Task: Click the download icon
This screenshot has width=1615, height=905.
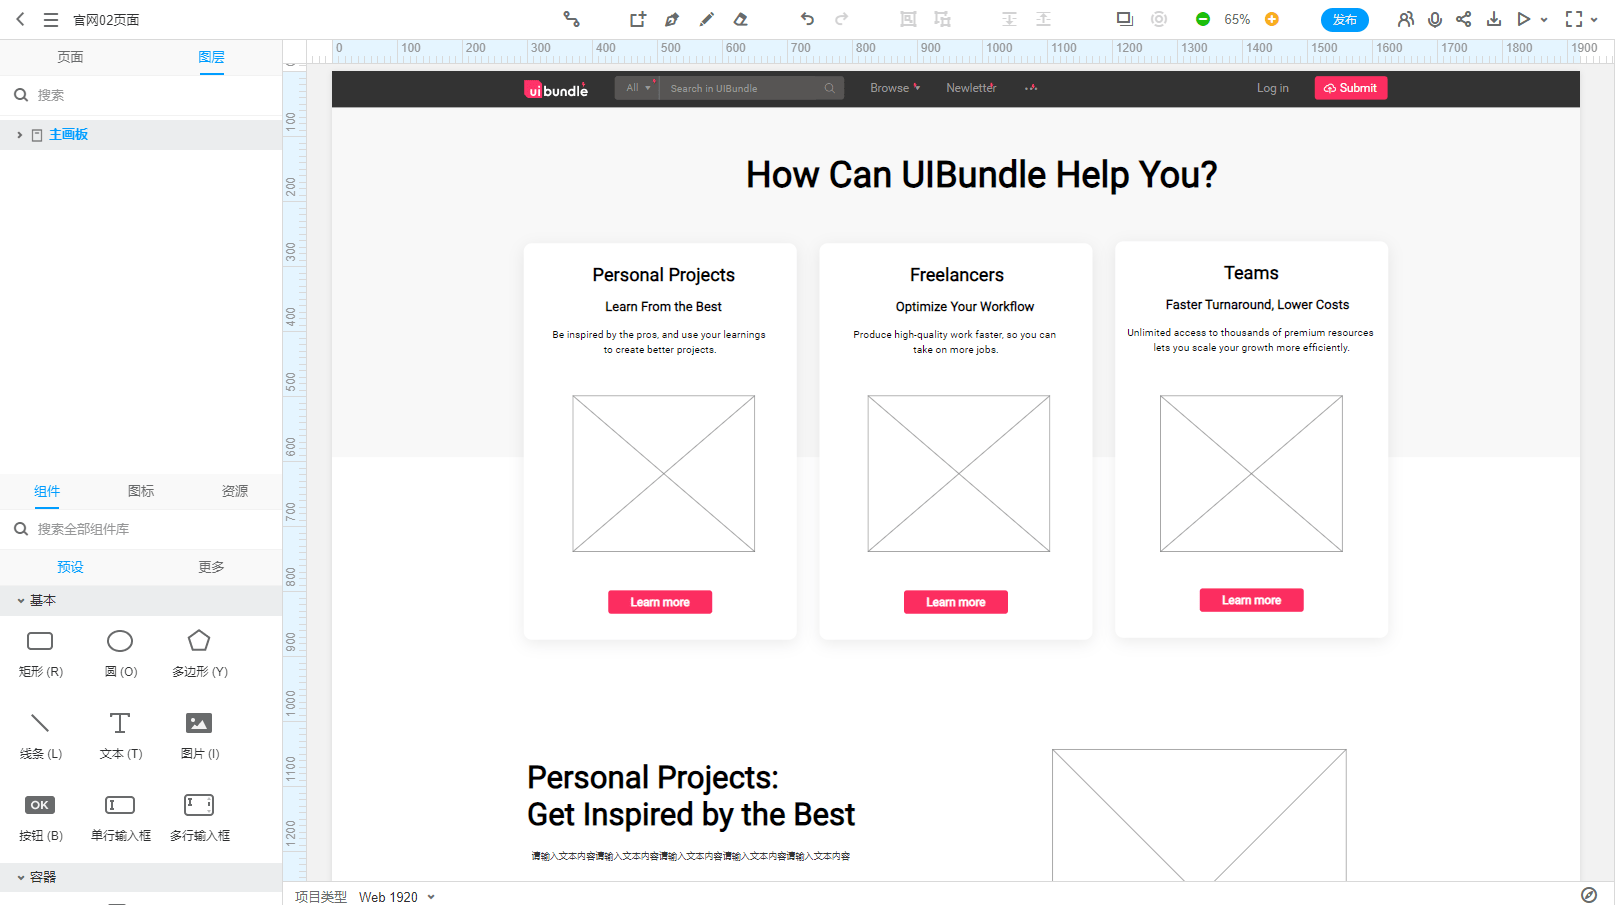Action: tap(1494, 19)
